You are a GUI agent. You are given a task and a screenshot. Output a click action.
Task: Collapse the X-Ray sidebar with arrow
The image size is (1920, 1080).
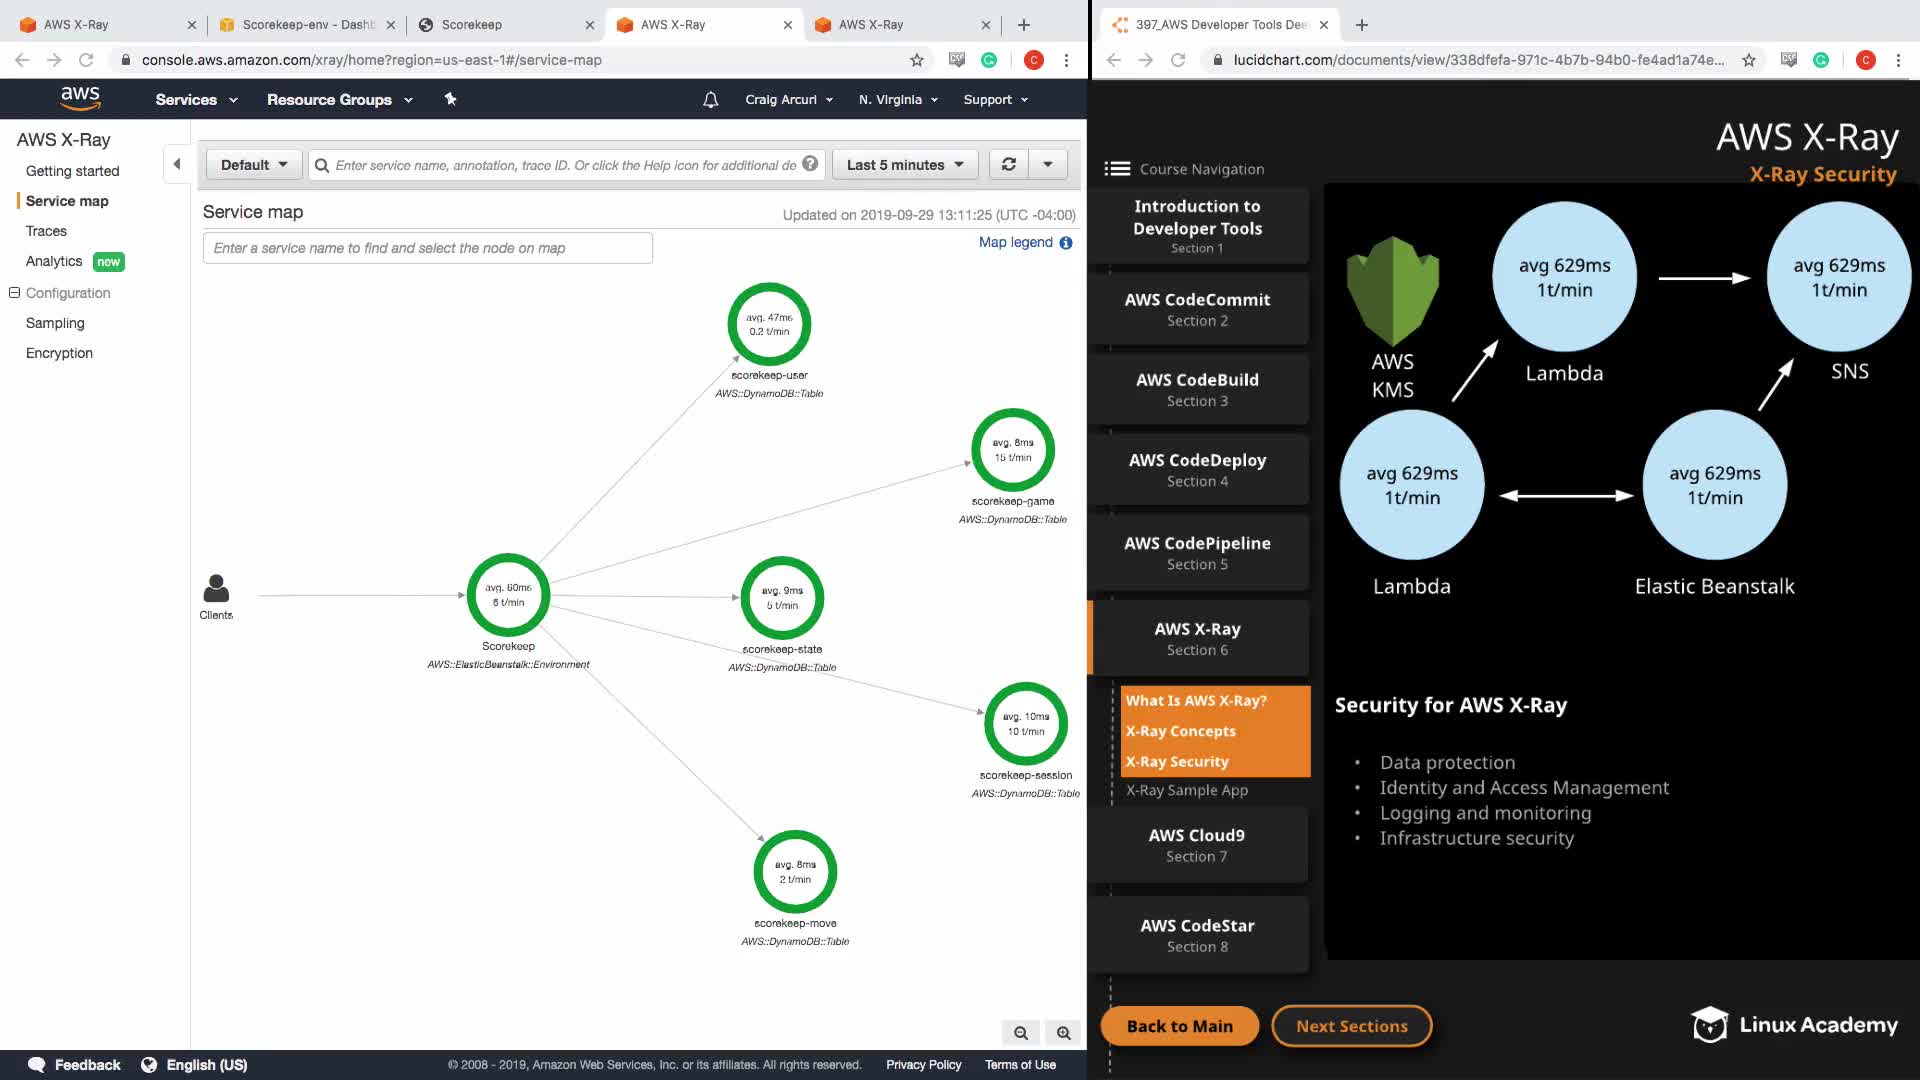point(177,164)
